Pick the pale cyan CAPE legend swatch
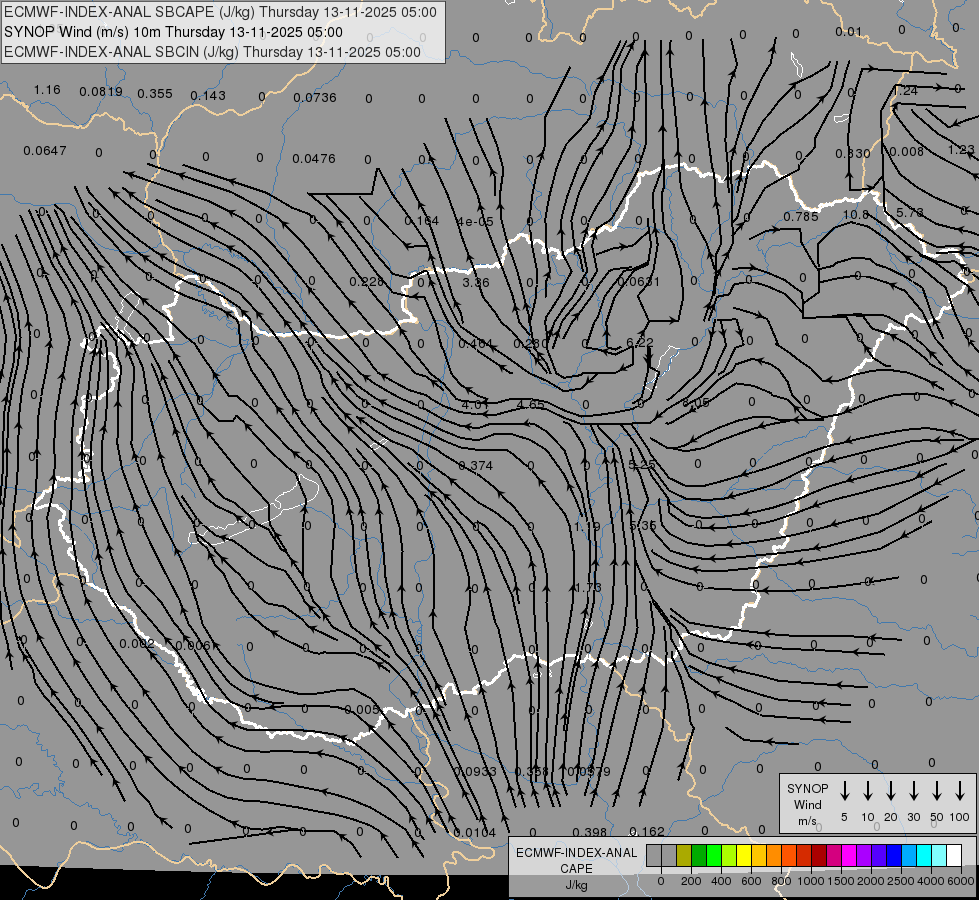979x900 pixels. point(938,855)
